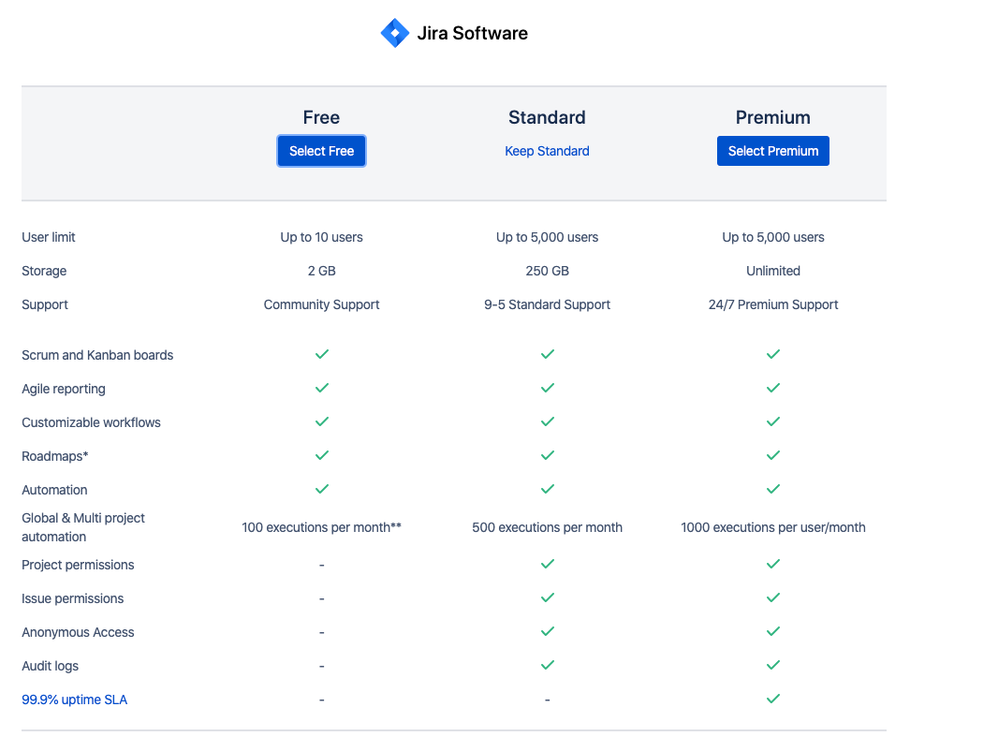Click the 'Roadmaps*' label
The image size is (998, 739).
(55, 456)
